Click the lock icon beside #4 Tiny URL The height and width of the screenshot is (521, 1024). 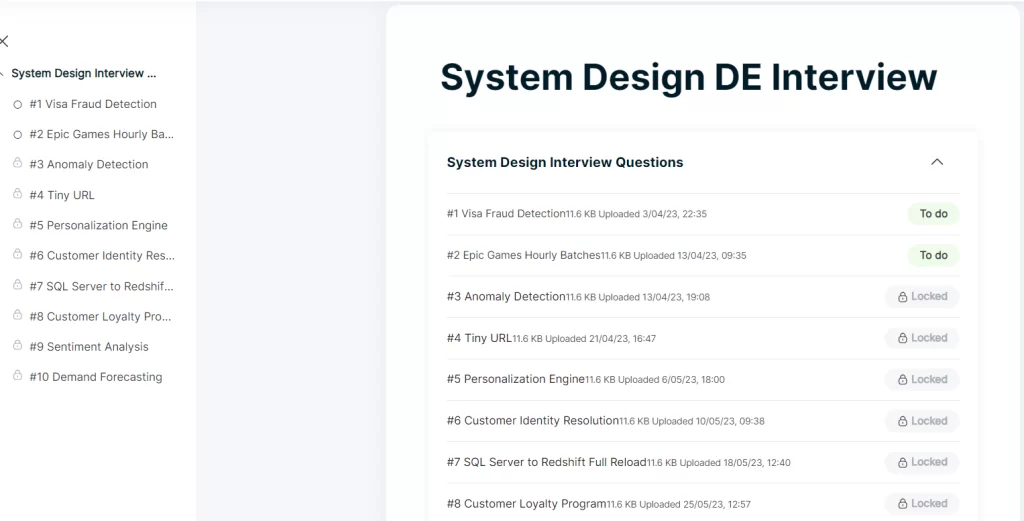[18, 194]
